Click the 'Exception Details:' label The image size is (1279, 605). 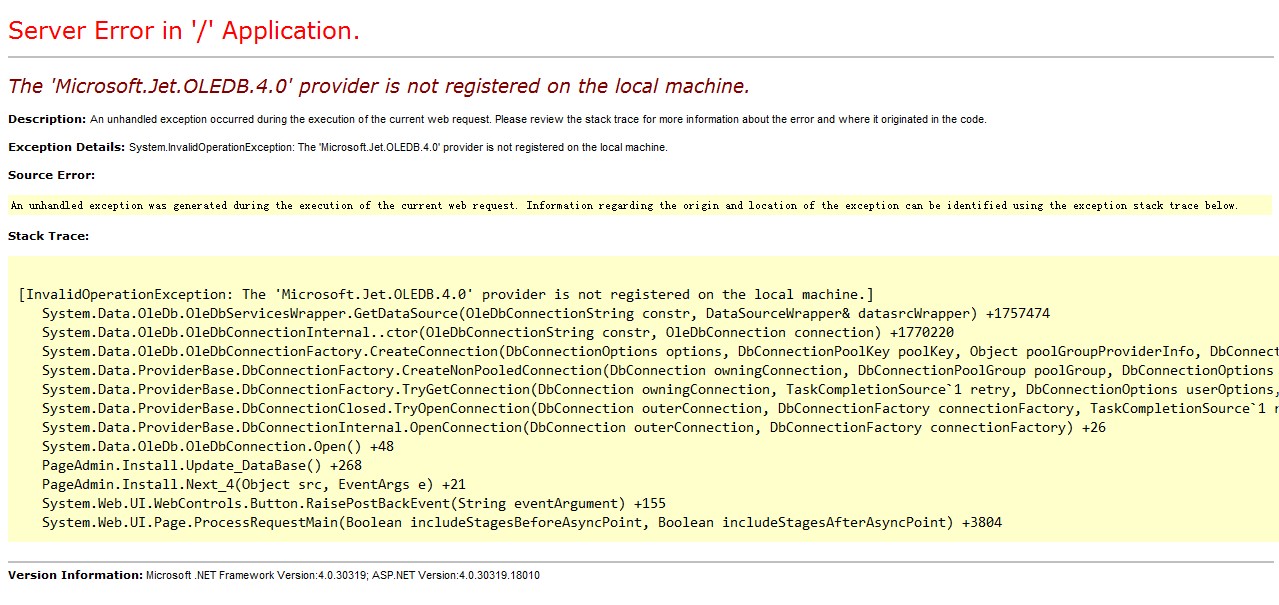(x=67, y=147)
